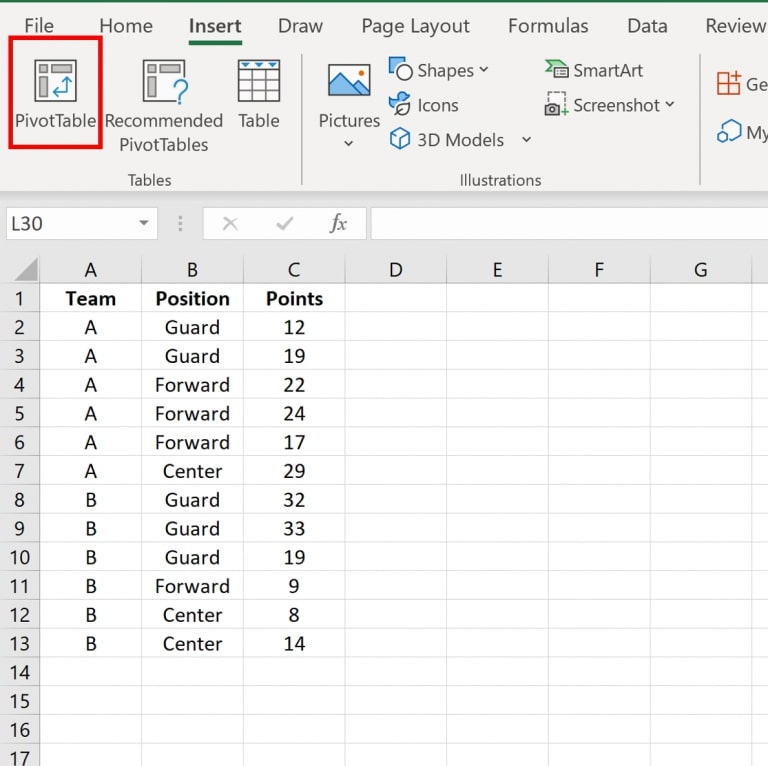Insert a Table from ribbon
This screenshot has height=766, width=768.
point(259,95)
